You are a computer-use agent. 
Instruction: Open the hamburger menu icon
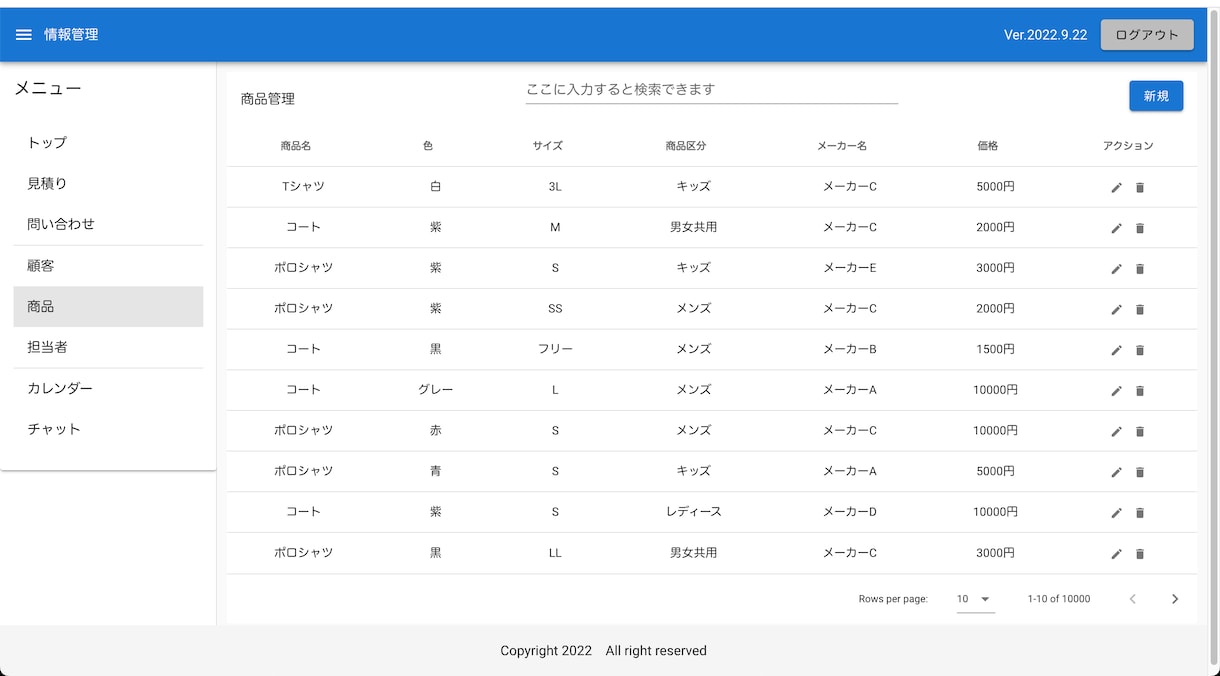pos(24,34)
